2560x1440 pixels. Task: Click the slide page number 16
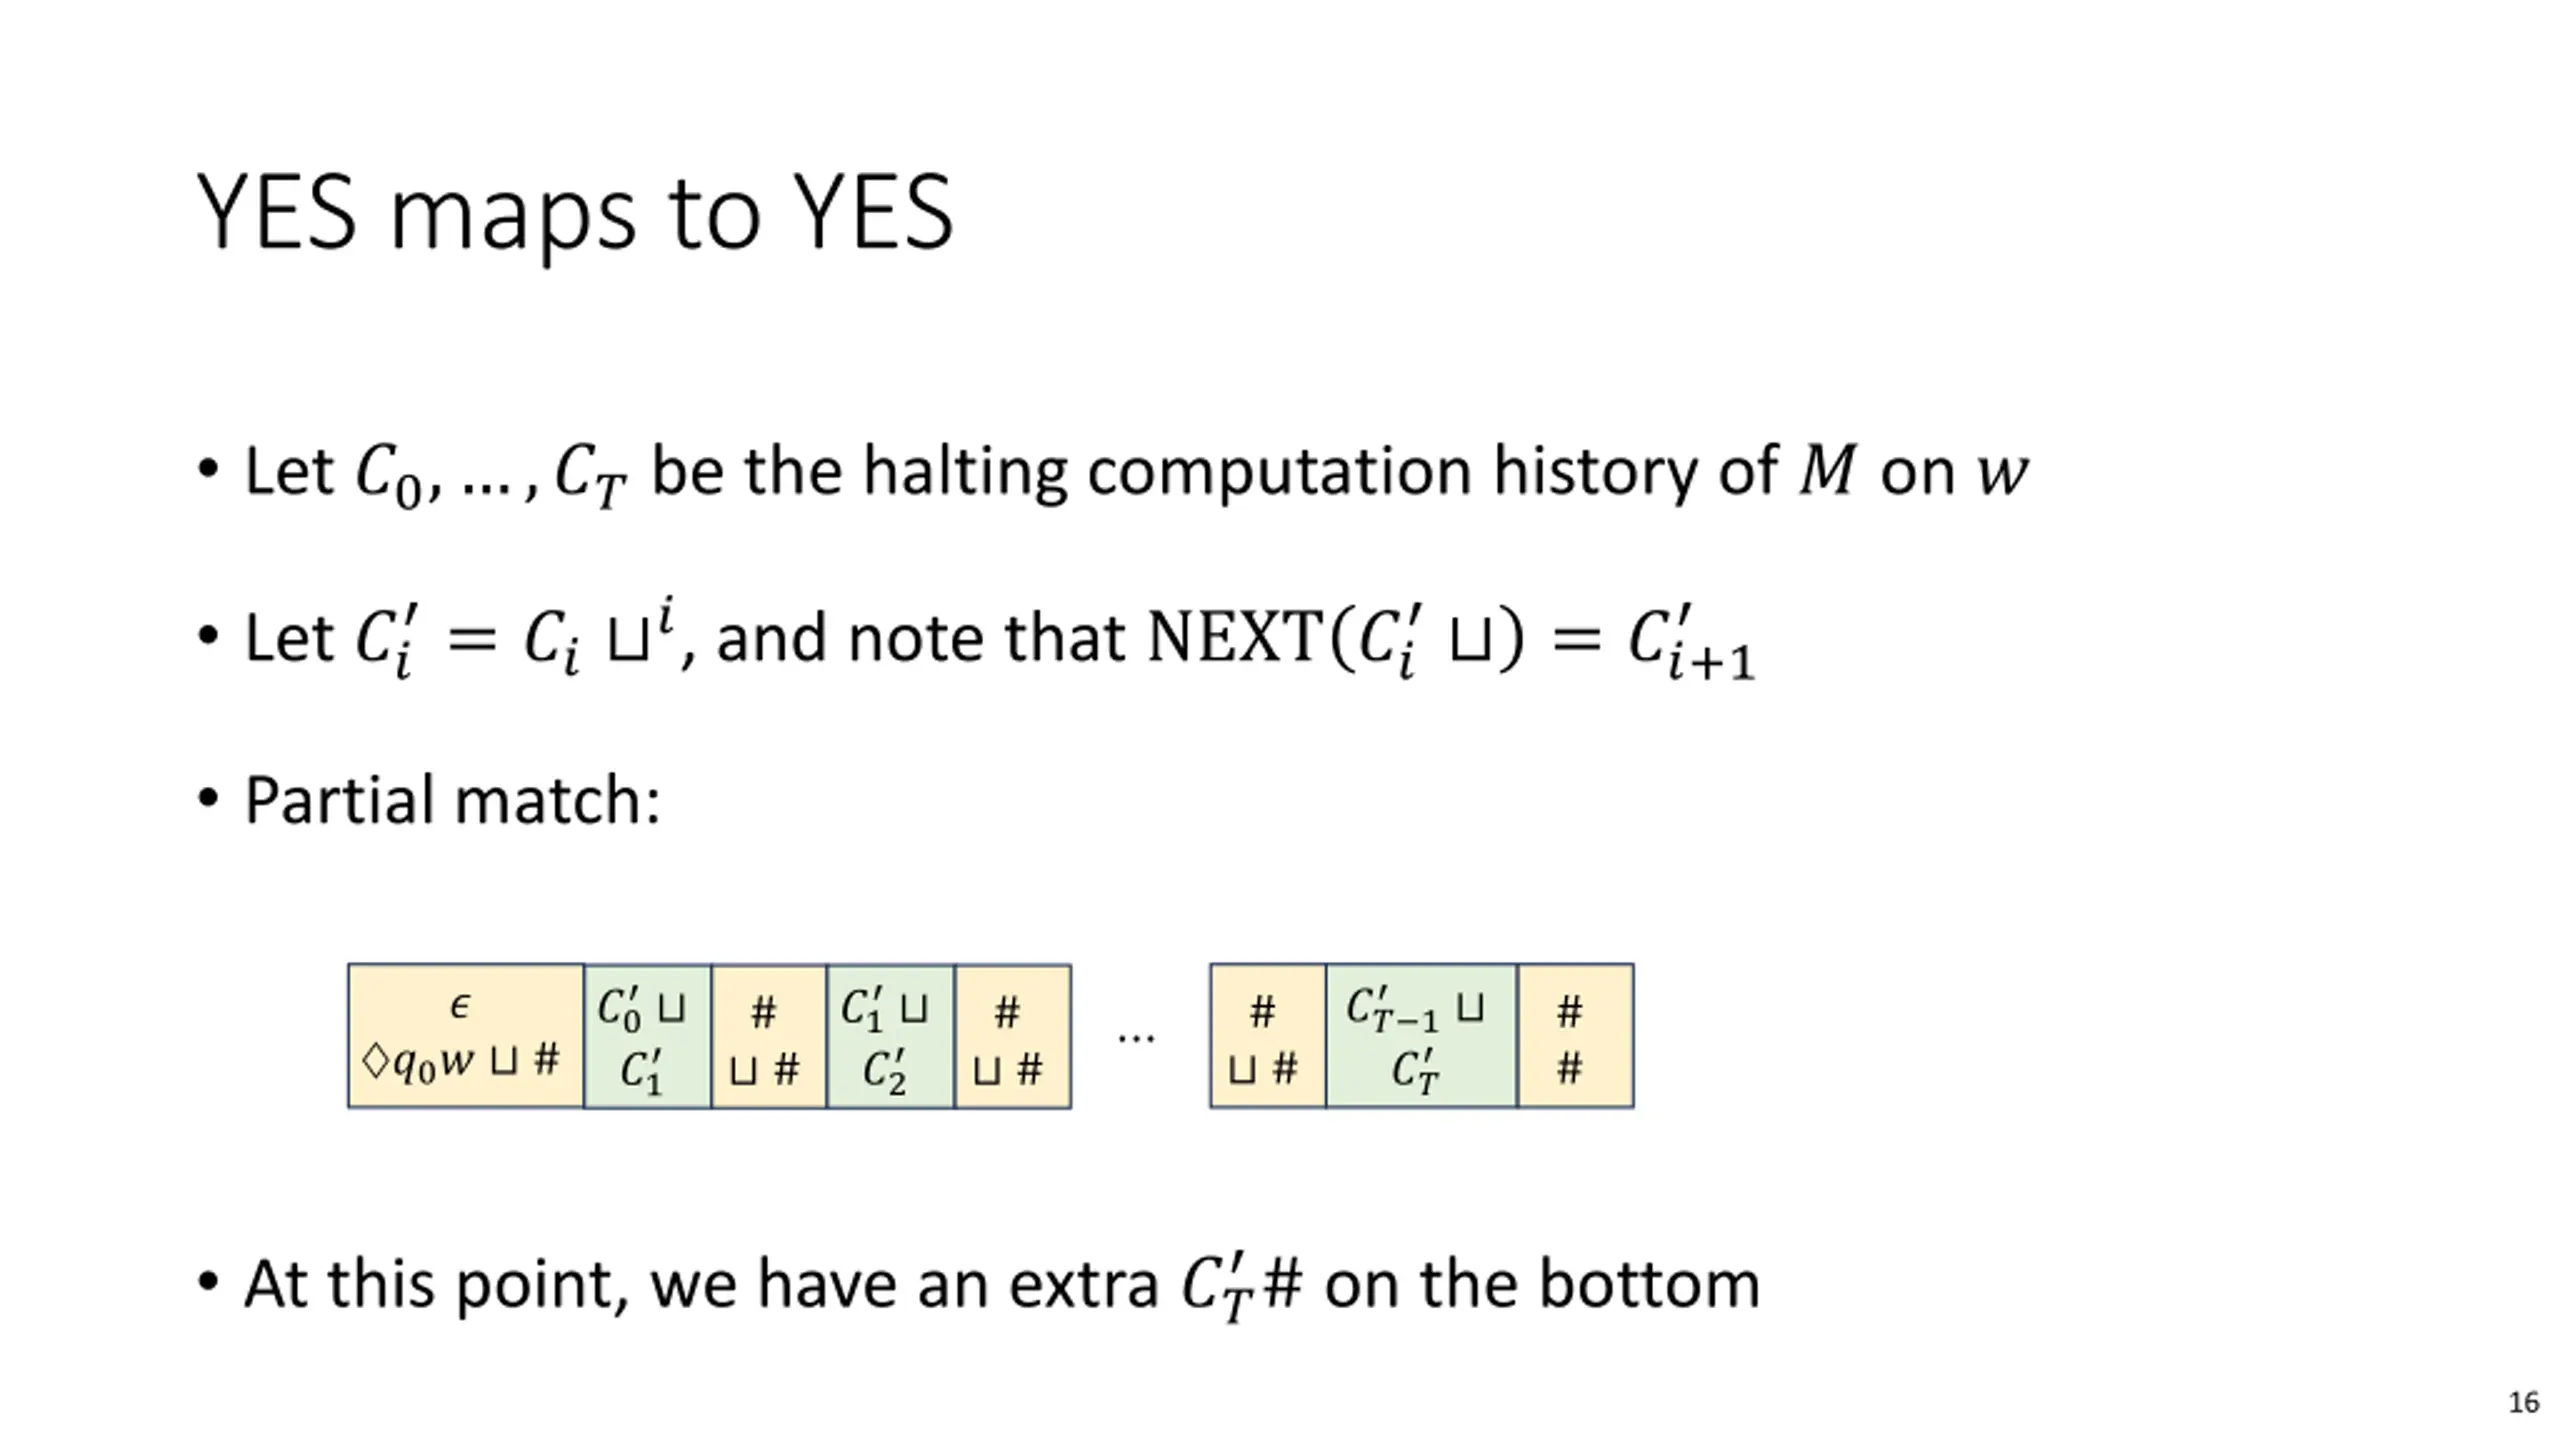[2523, 1402]
